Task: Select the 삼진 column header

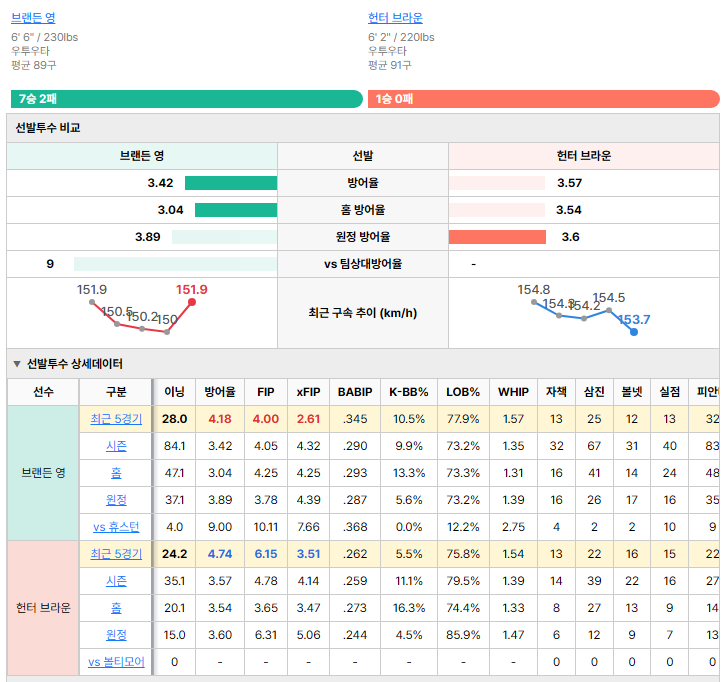Action: tap(595, 392)
